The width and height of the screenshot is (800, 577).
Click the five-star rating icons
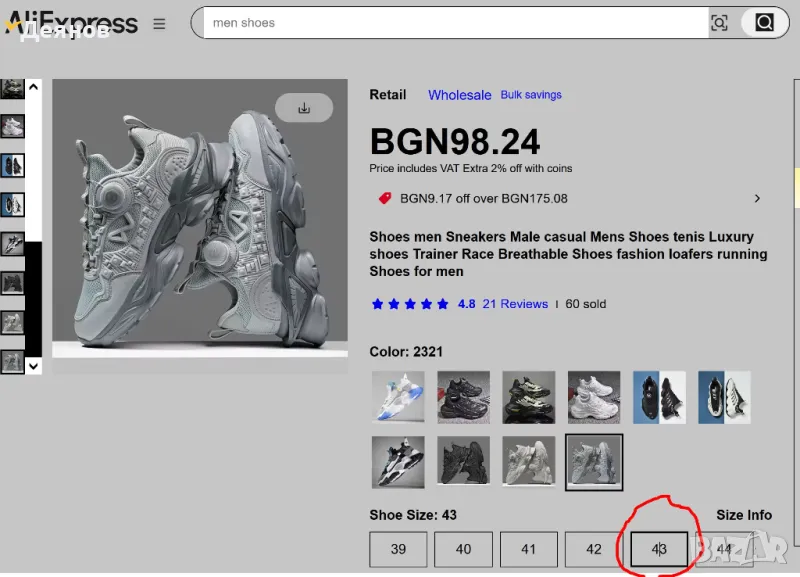coord(410,304)
